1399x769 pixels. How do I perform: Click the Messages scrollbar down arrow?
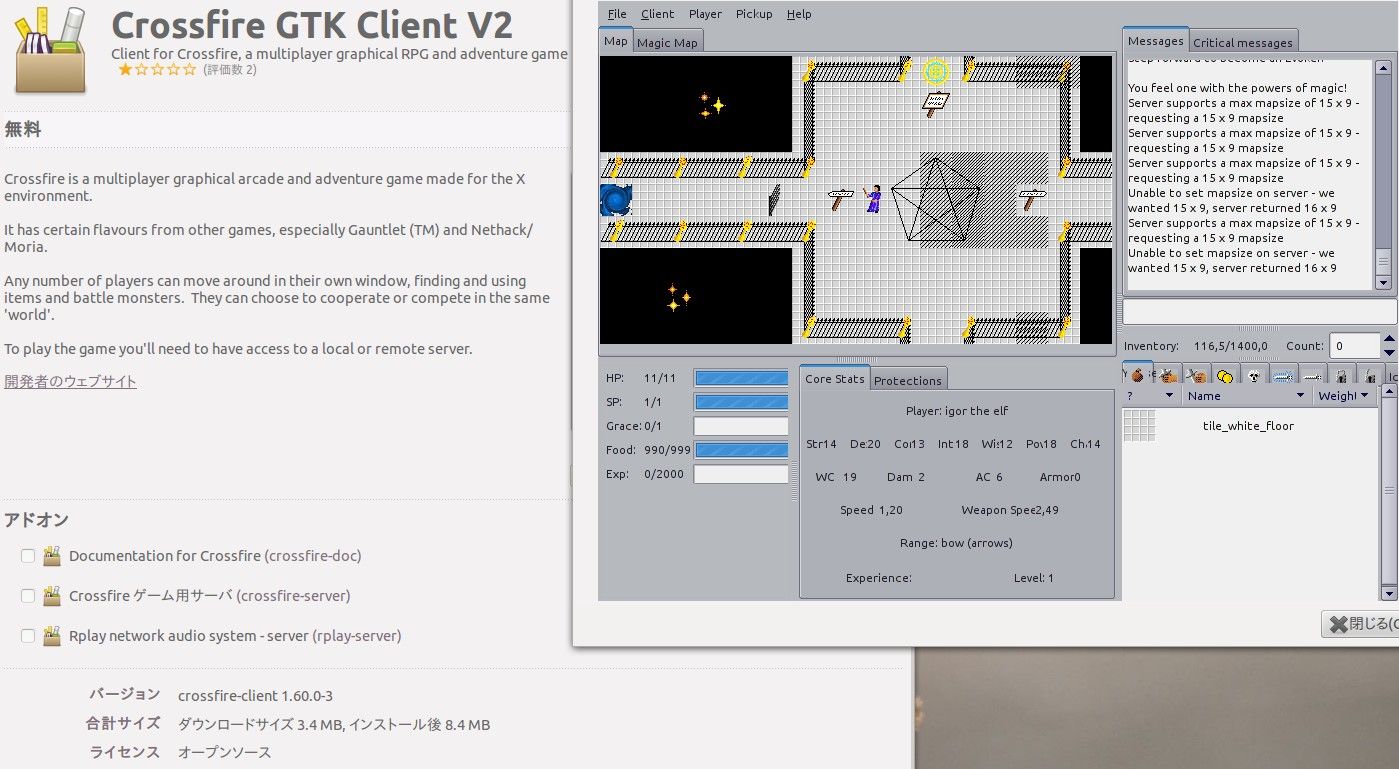point(1383,283)
